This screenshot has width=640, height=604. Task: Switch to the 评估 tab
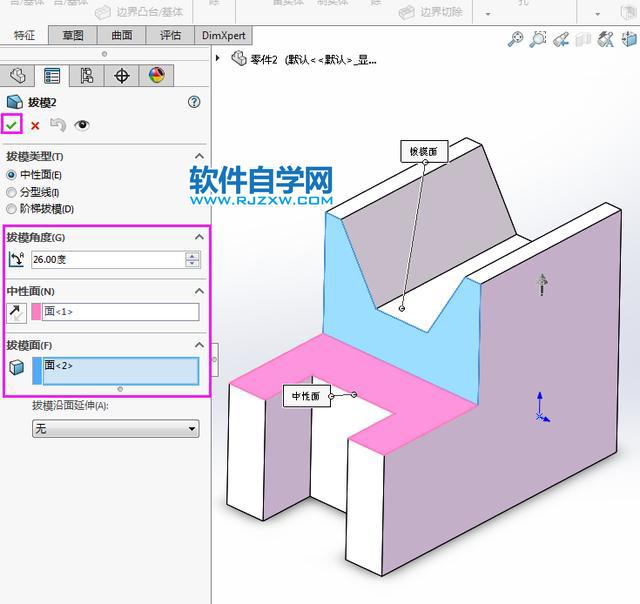170,36
